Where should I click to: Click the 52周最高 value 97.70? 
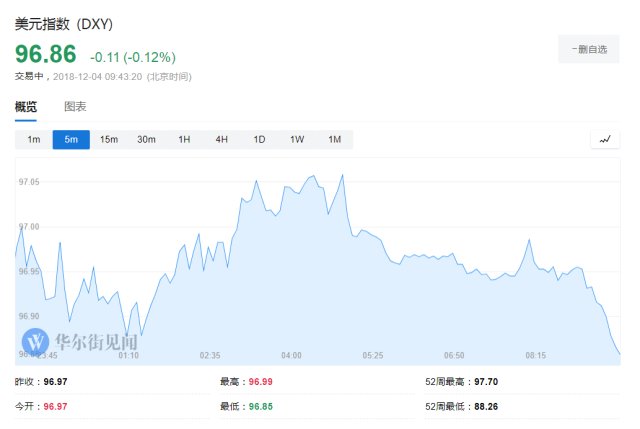487,382
